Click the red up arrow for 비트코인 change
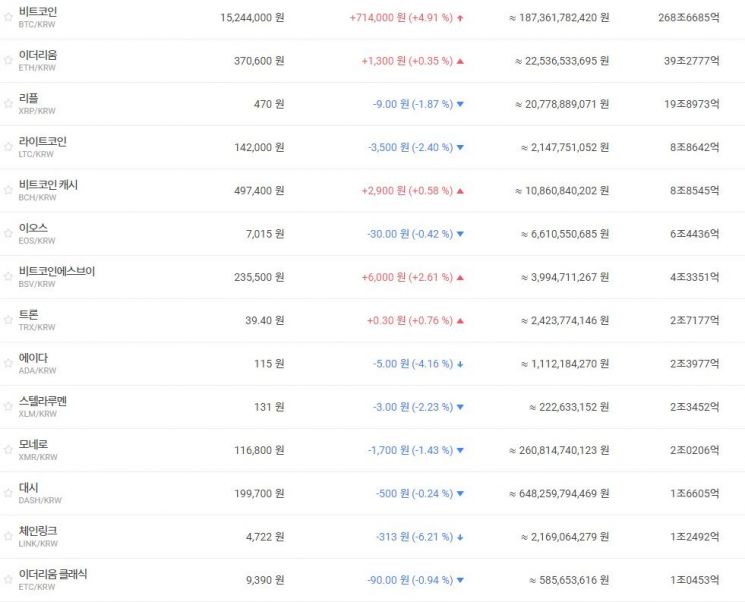745x602 pixels. point(460,18)
